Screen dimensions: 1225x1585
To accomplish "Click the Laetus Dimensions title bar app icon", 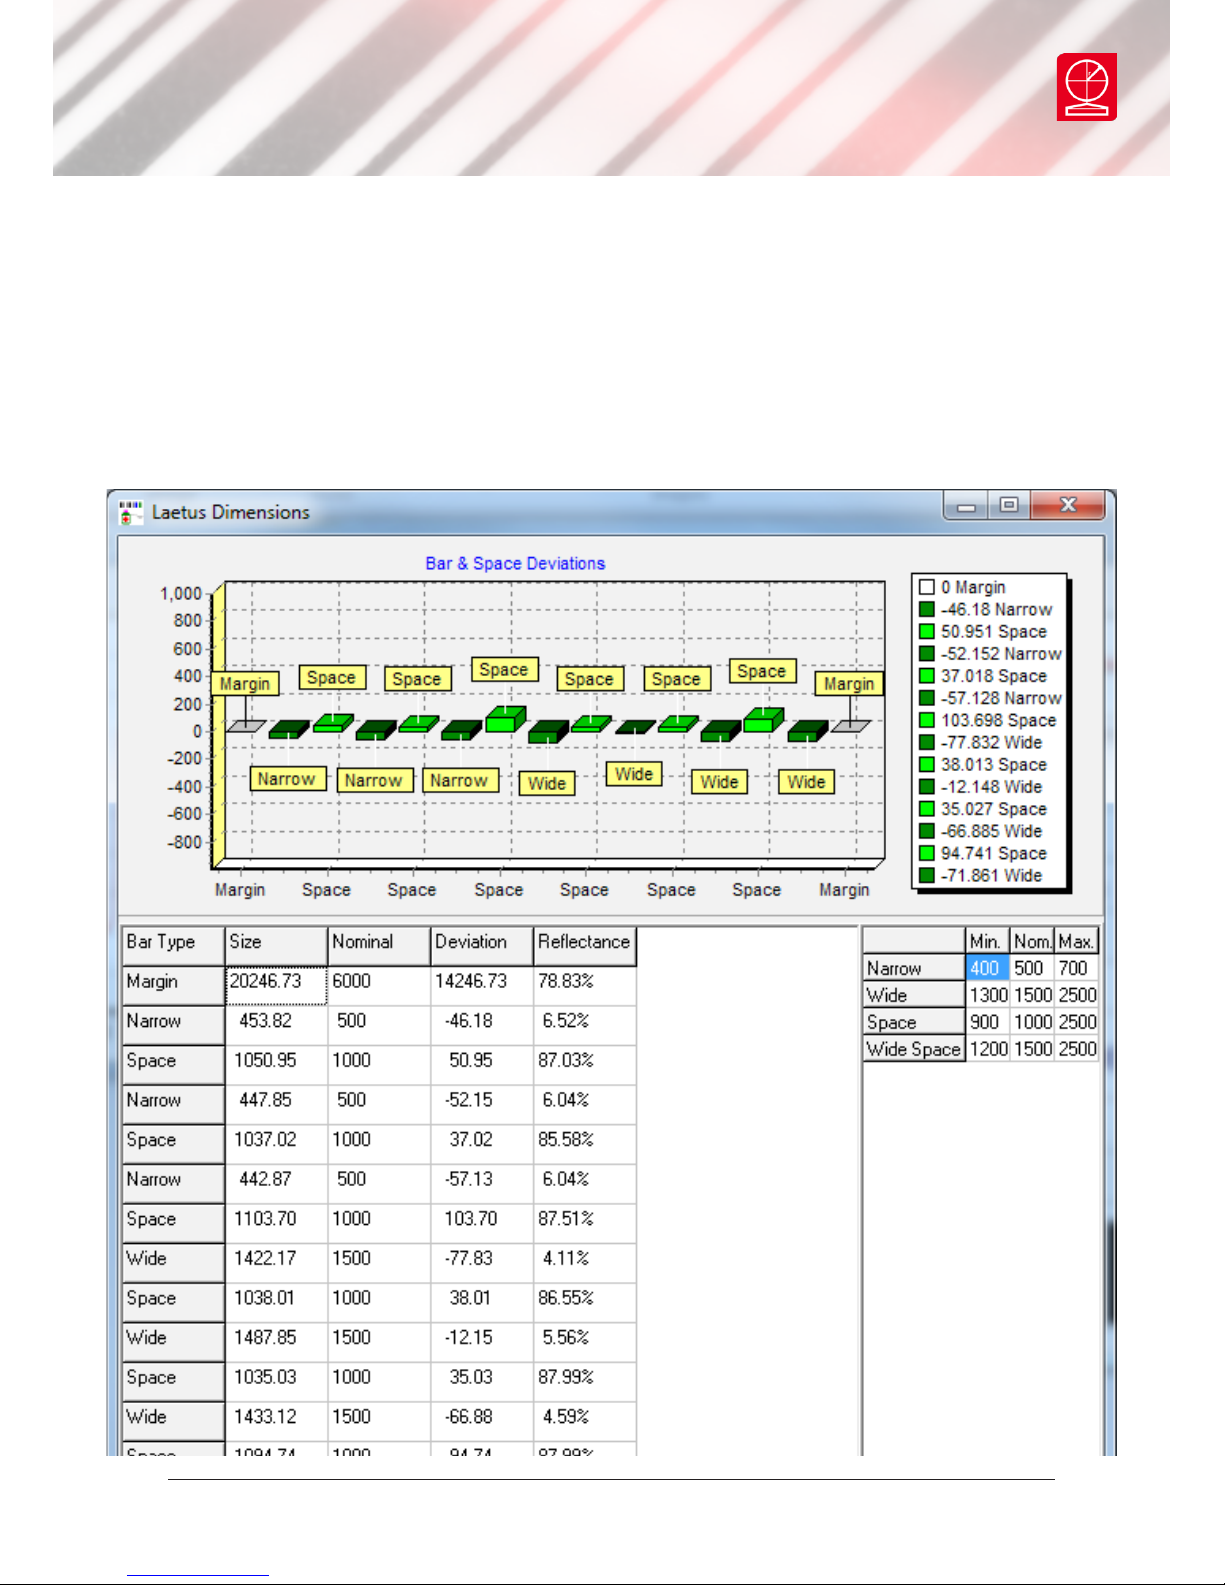I will click(131, 513).
